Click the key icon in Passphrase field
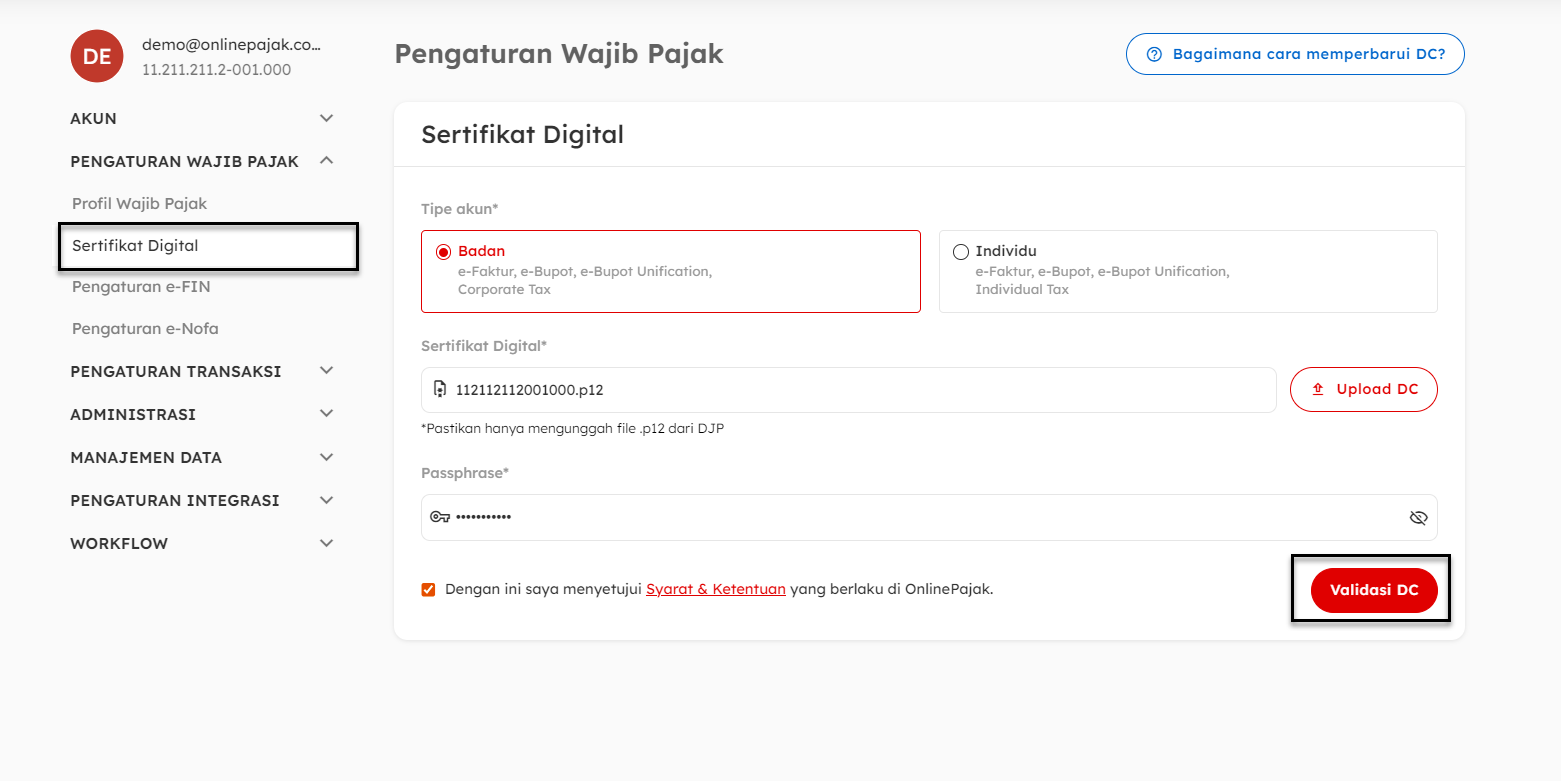The image size is (1561, 781). [x=440, y=517]
